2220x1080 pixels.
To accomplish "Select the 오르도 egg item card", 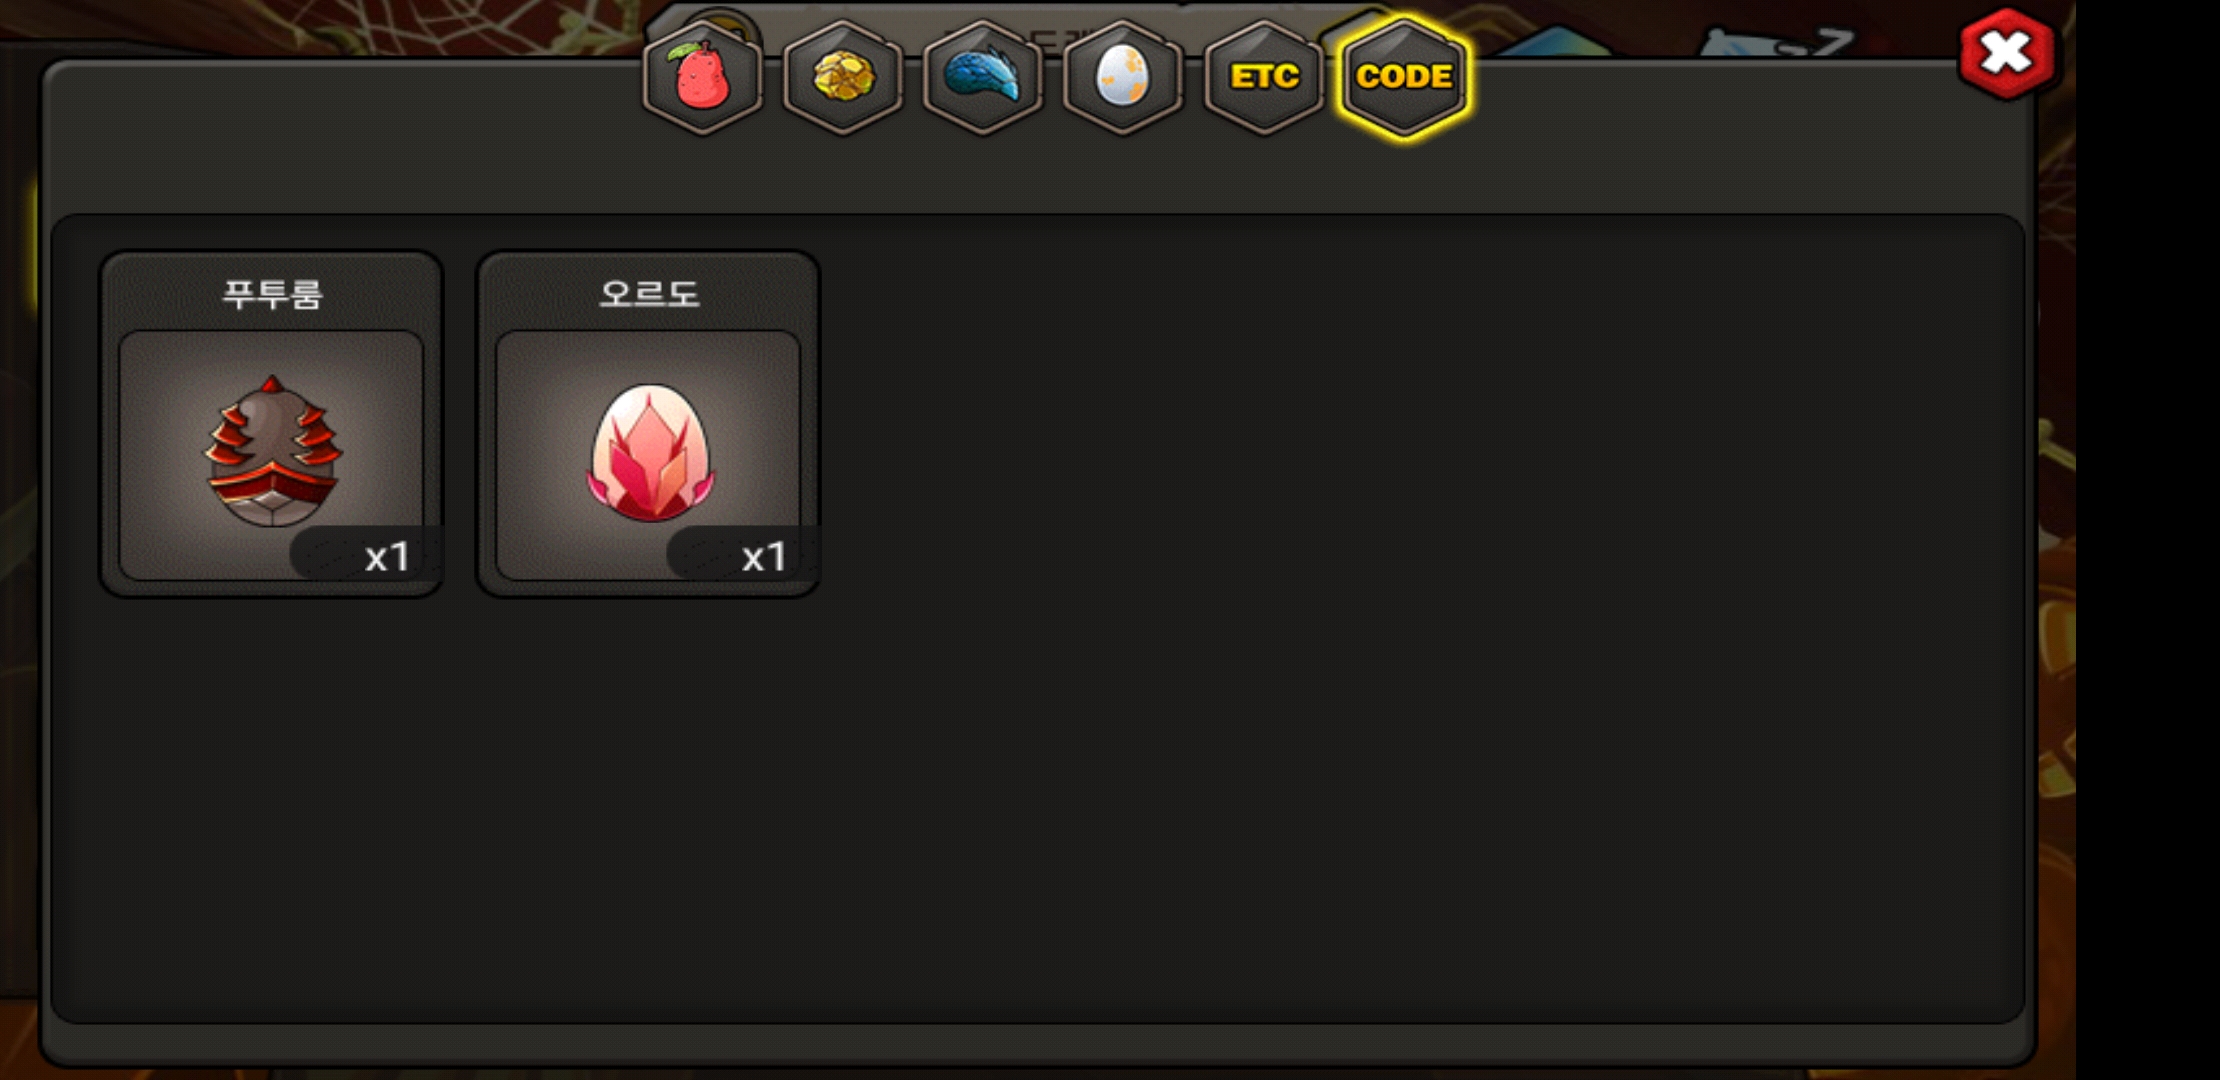I will pyautogui.click(x=648, y=424).
